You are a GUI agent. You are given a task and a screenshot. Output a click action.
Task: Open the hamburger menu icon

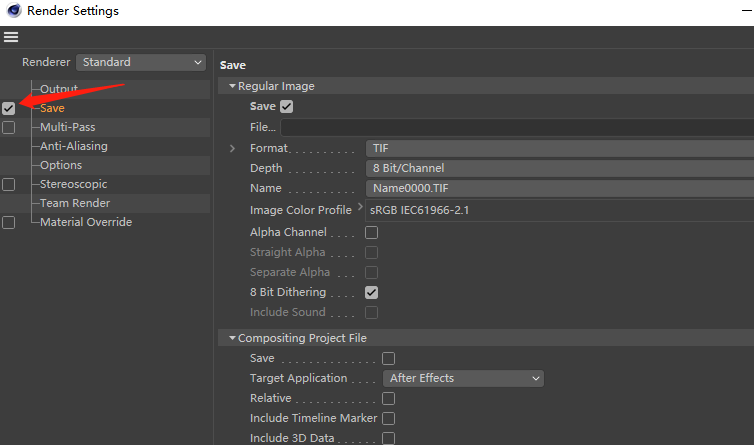(11, 38)
